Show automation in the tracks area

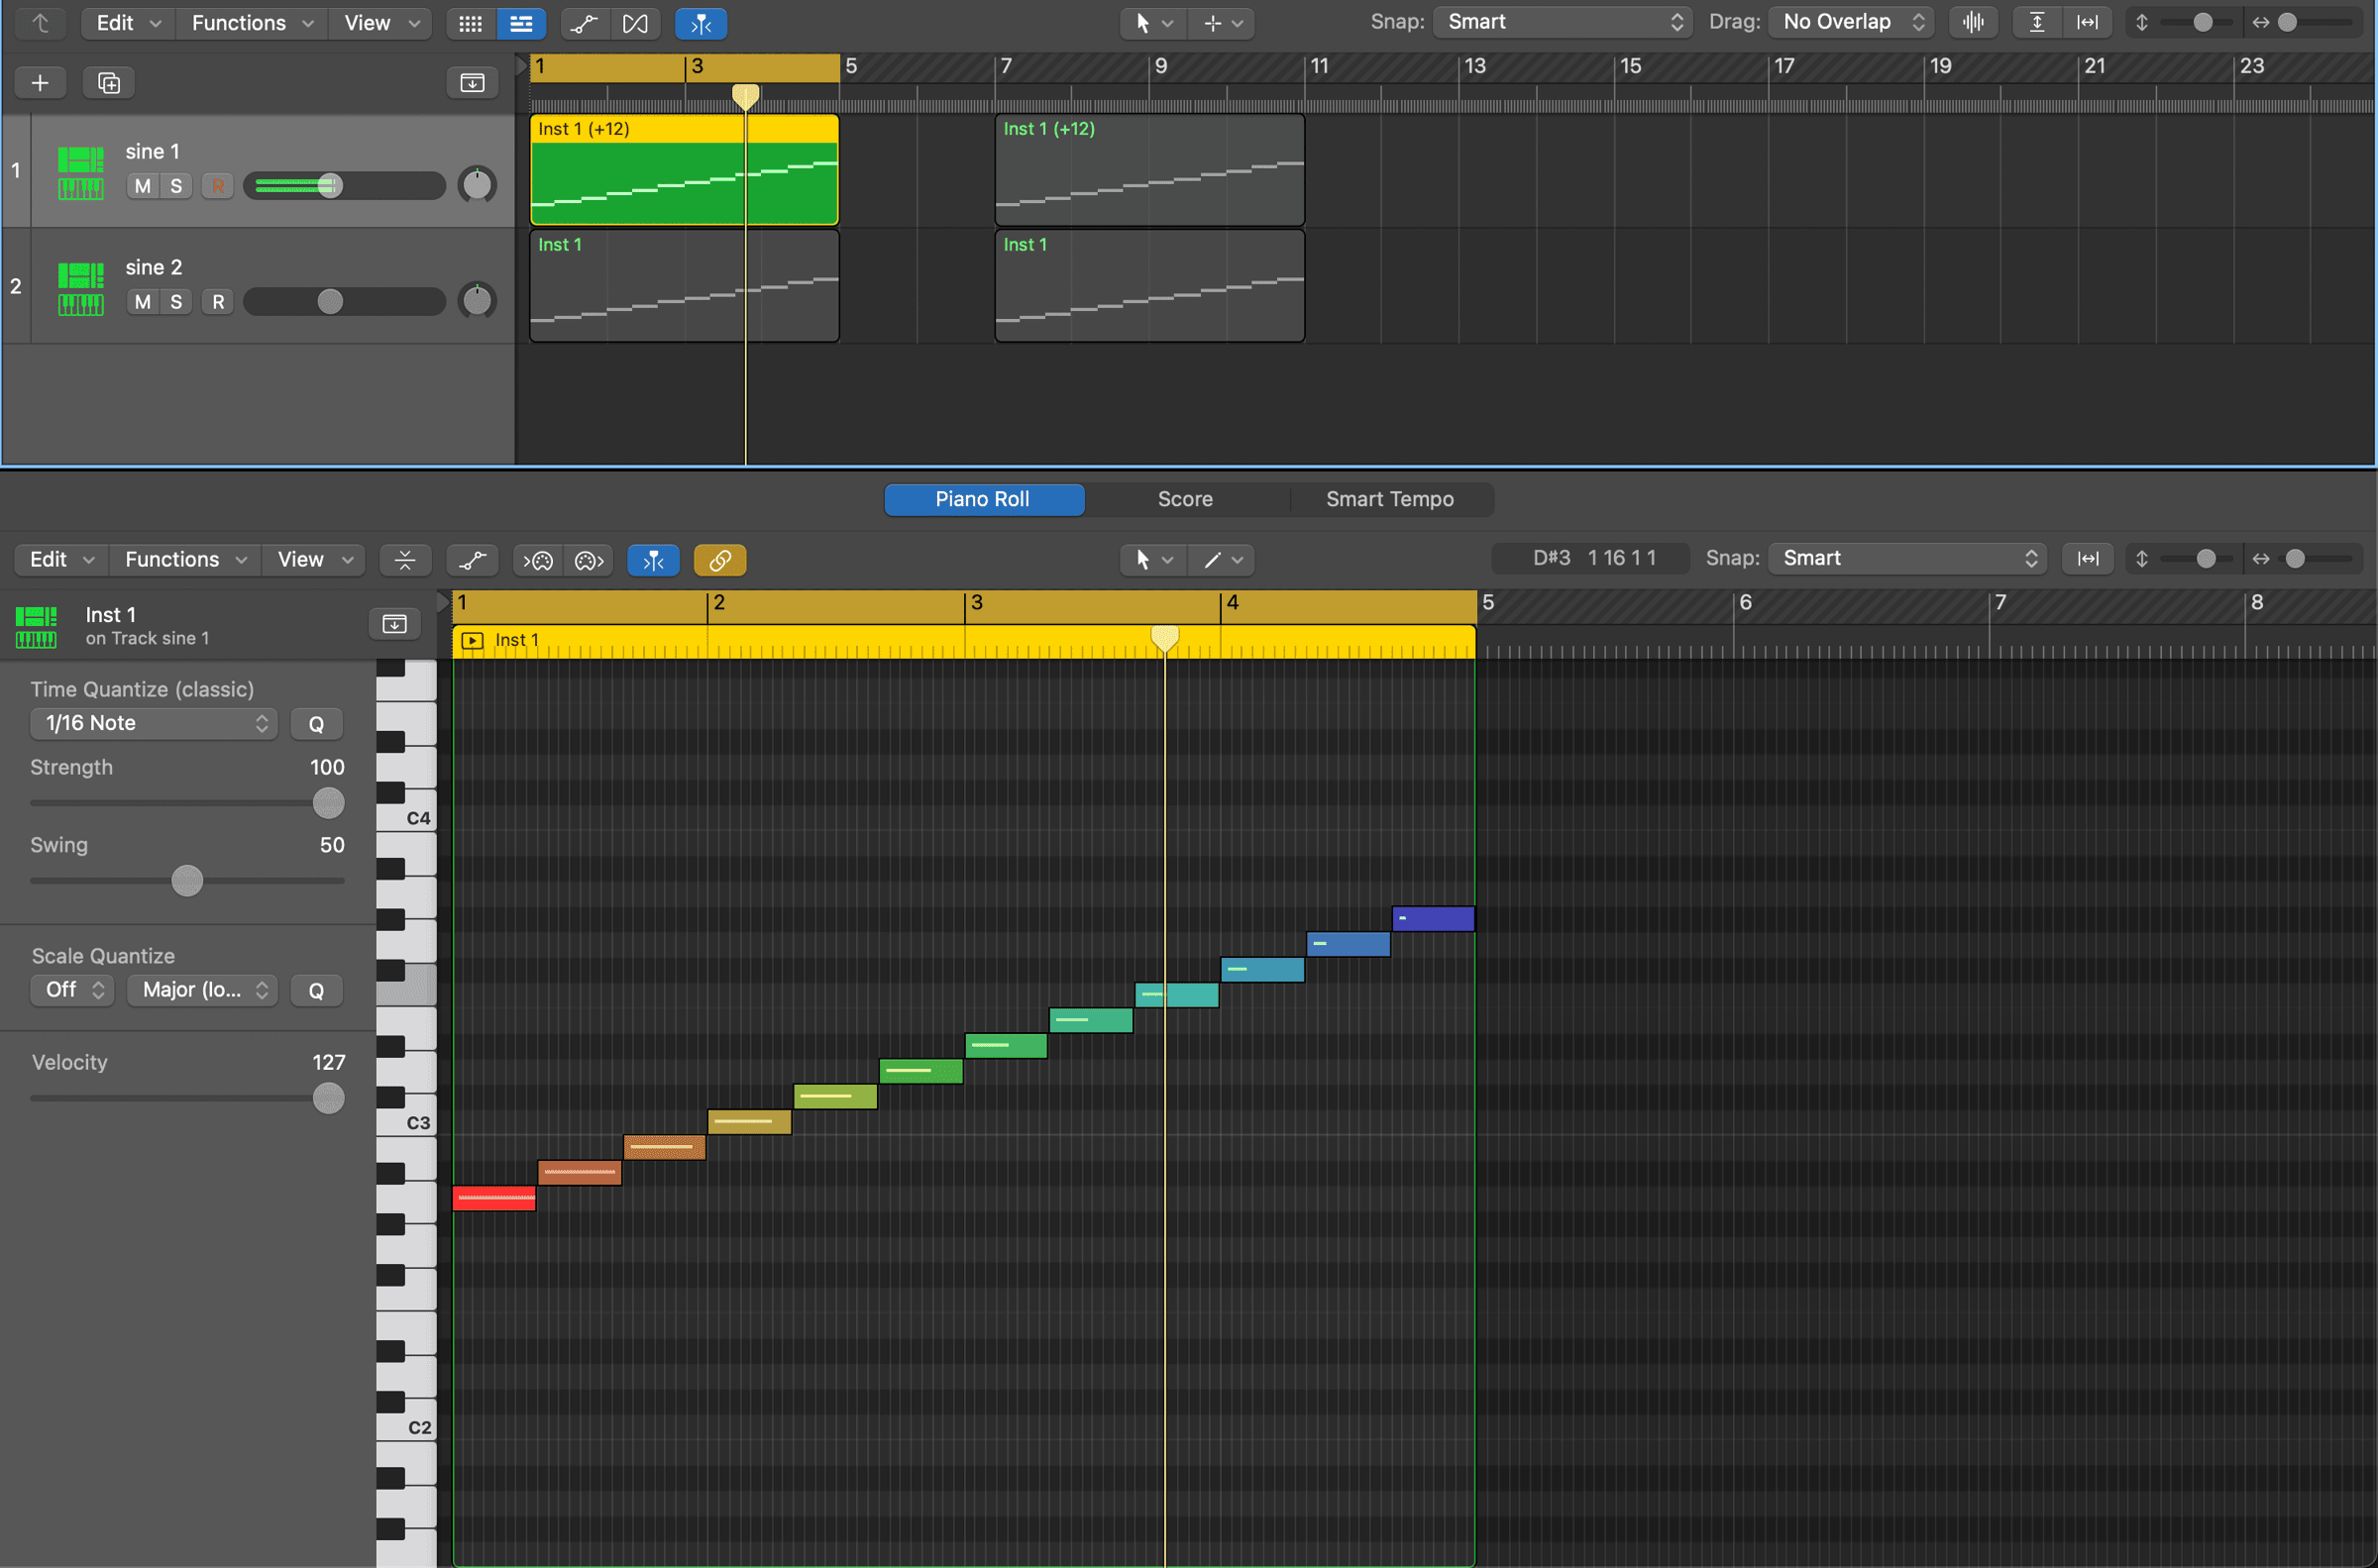coord(585,23)
